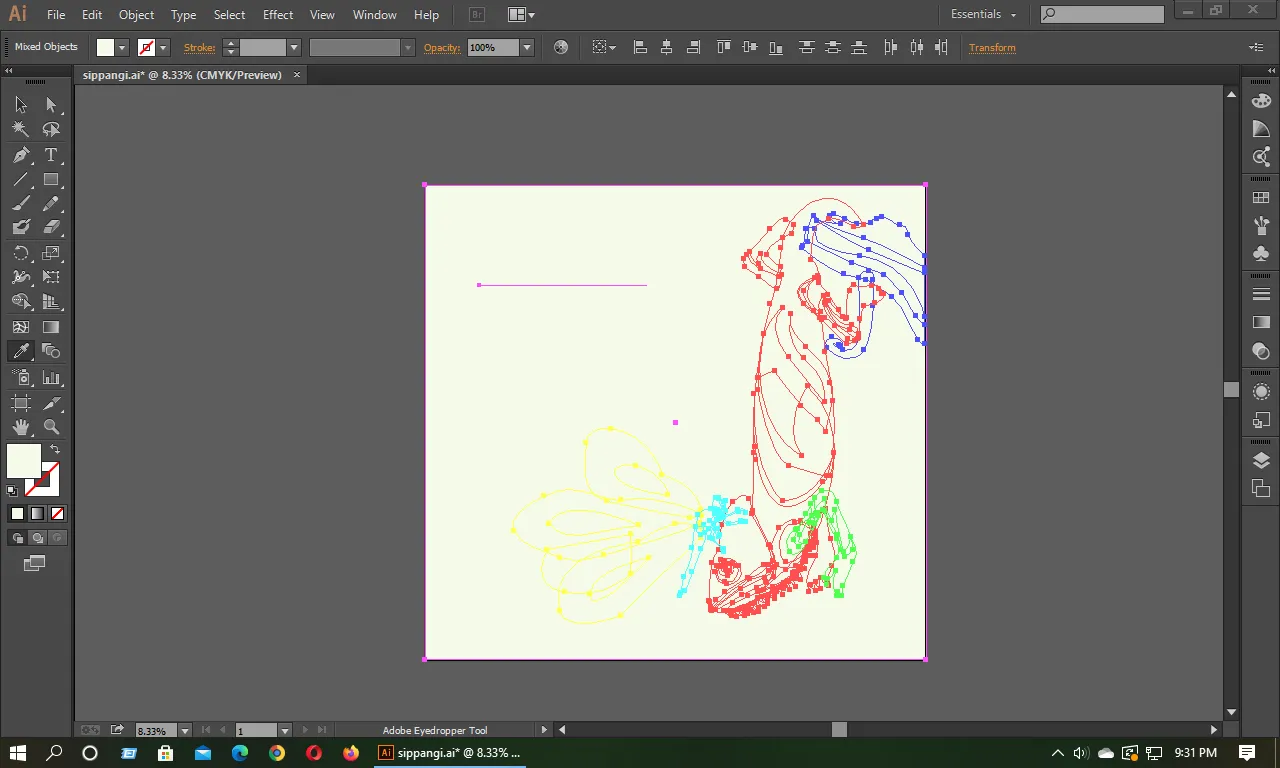This screenshot has height=768, width=1280.
Task: Click the Opacity panel link
Action: pyautogui.click(x=442, y=48)
